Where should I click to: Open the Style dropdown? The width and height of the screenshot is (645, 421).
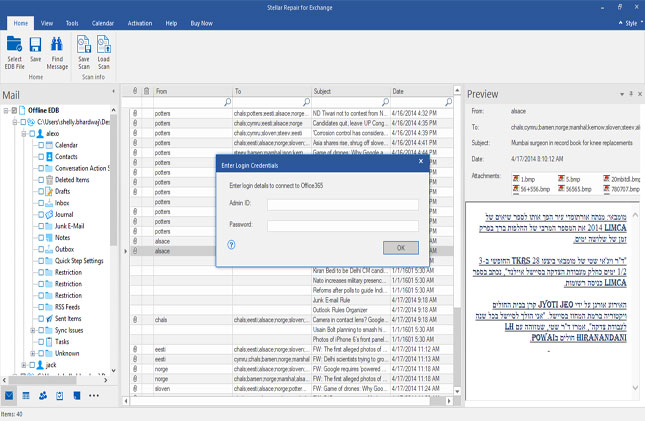tap(631, 23)
